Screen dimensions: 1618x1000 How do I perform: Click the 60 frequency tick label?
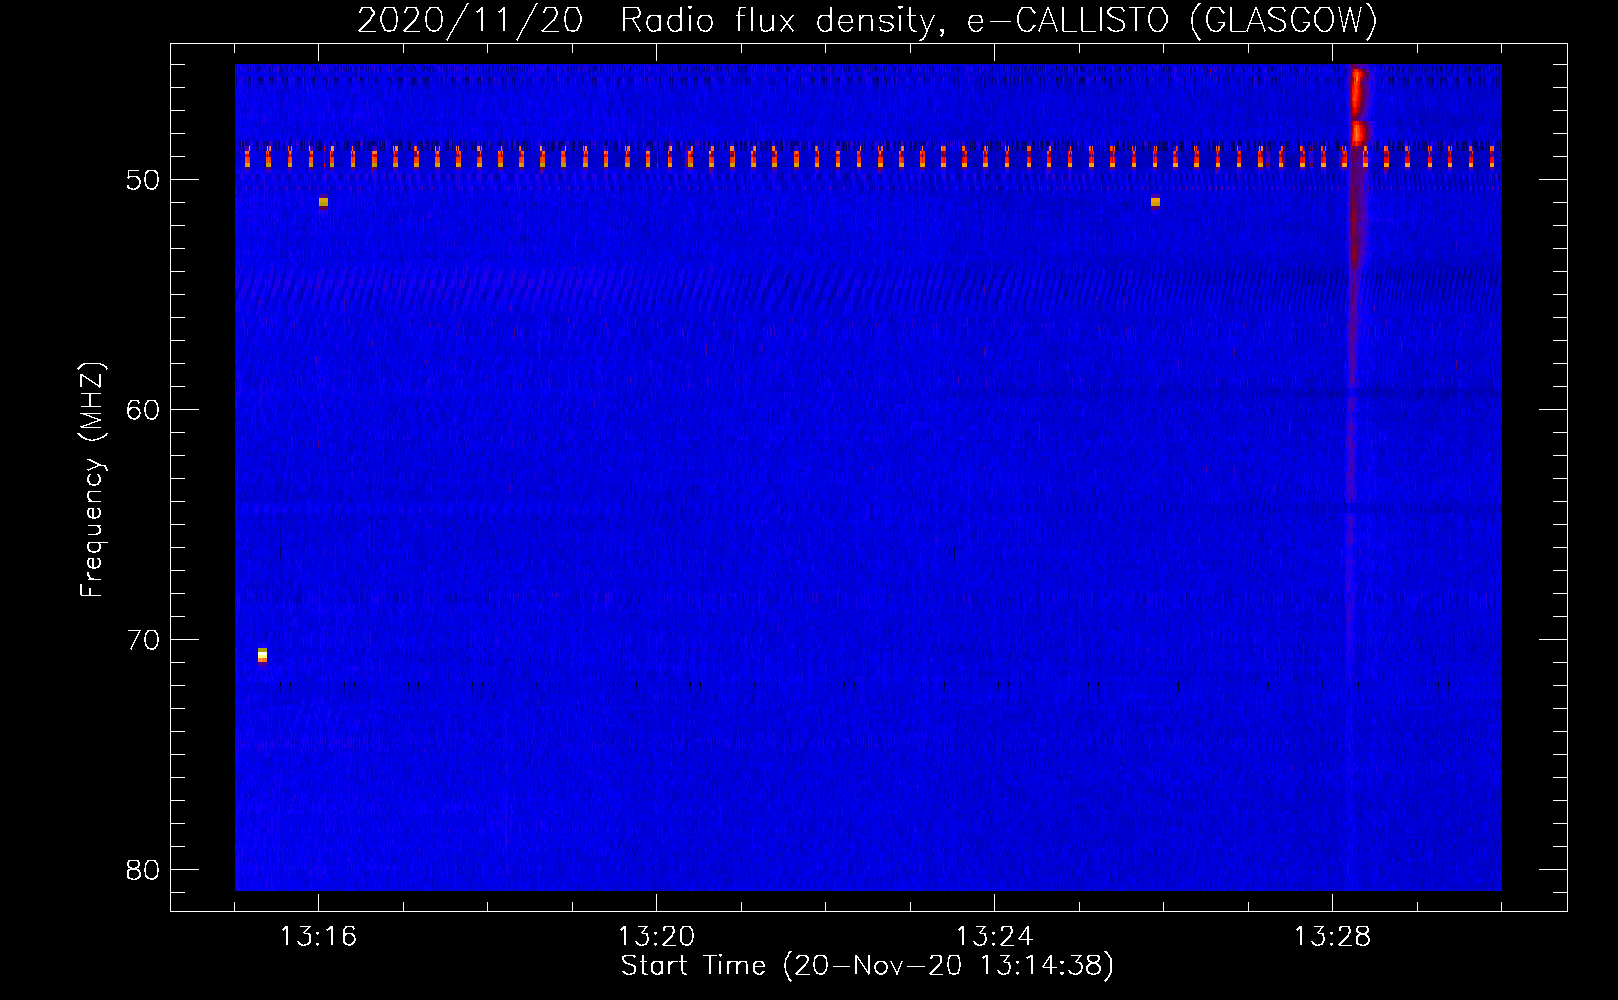pos(143,410)
